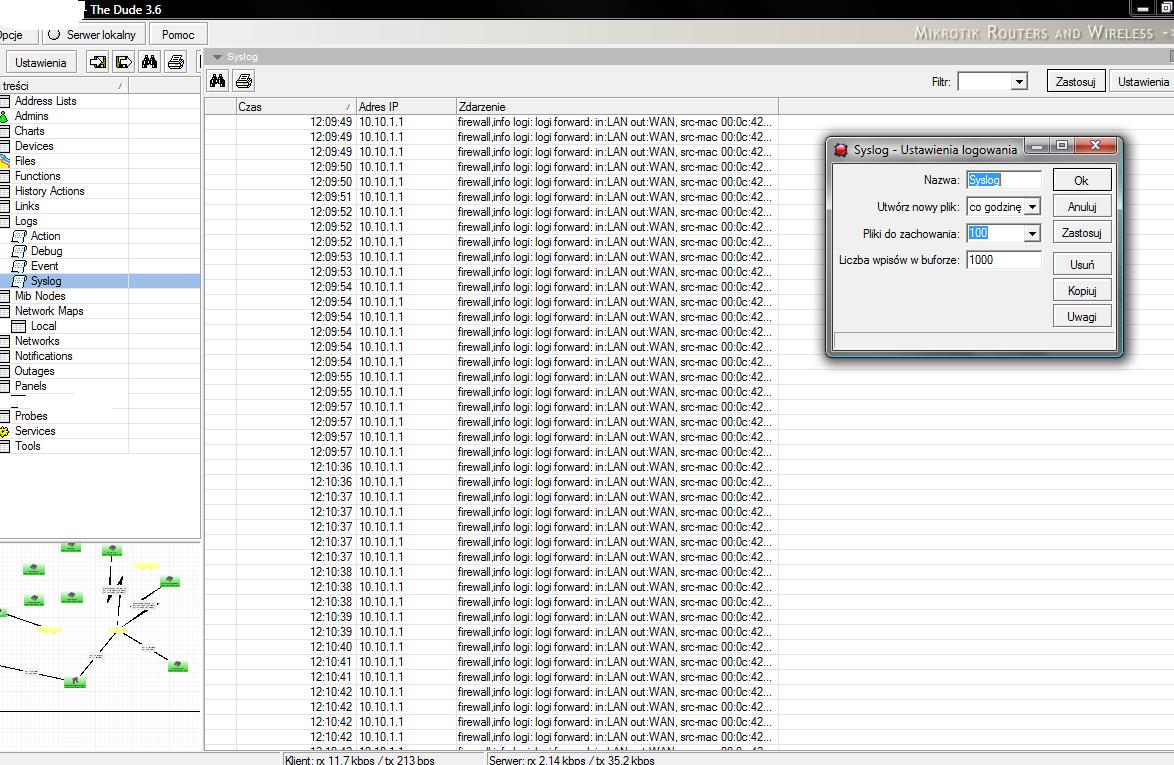Click the Liczba wpisów w buforze field

[1003, 260]
